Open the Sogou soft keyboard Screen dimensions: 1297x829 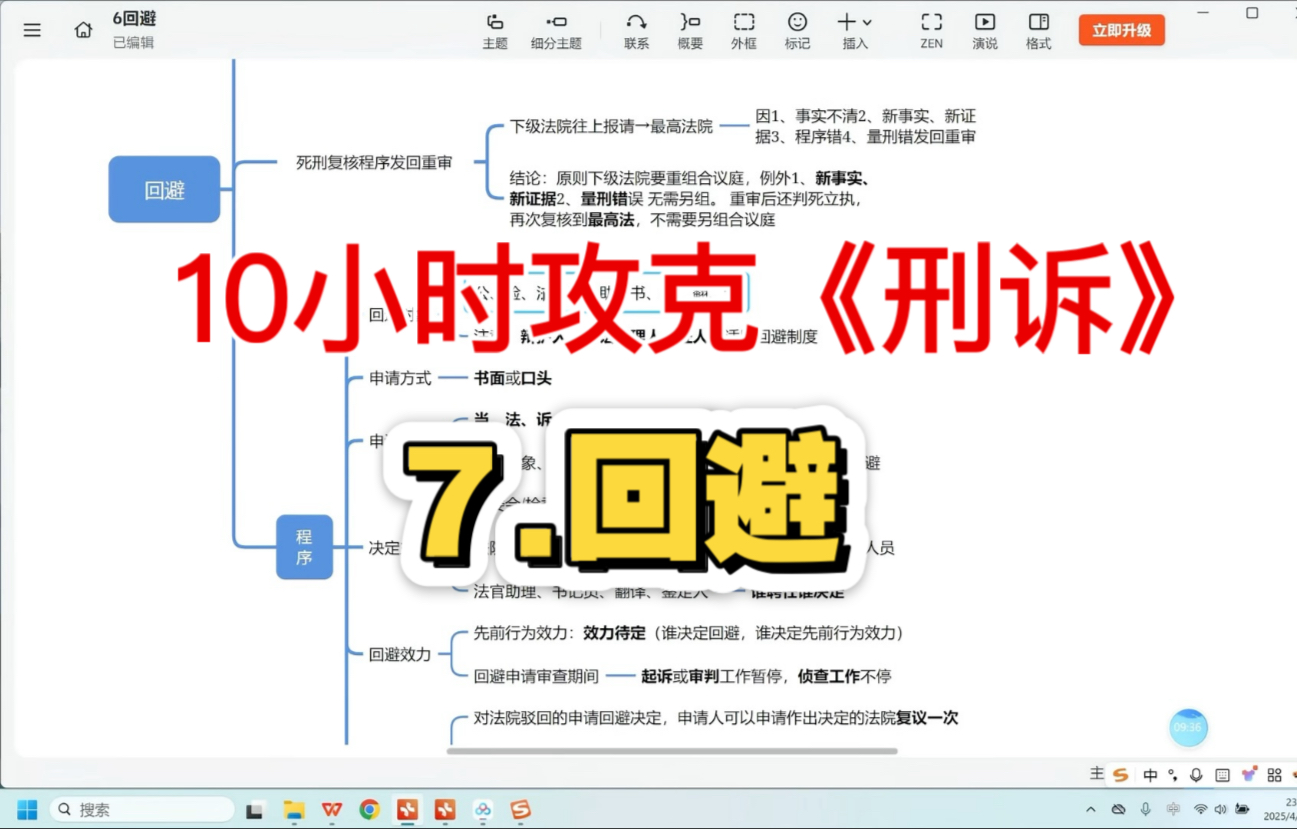(x=1222, y=775)
